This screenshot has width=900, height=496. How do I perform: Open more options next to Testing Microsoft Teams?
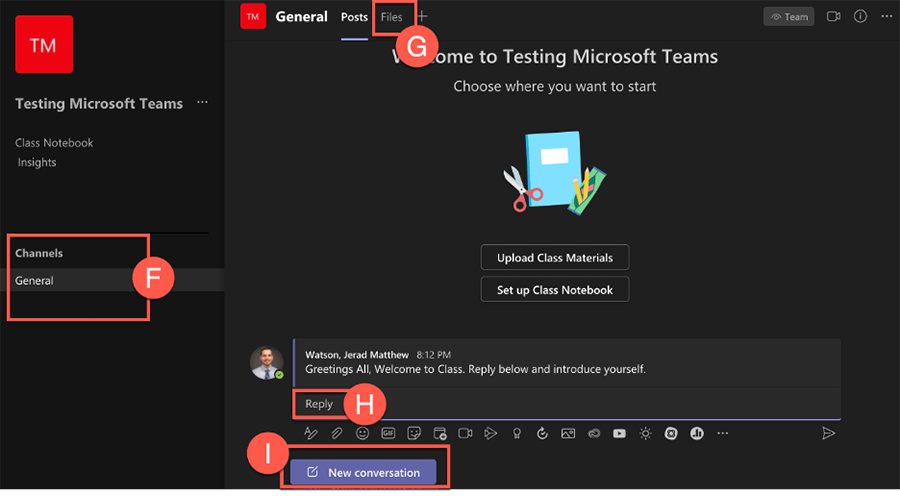(x=203, y=103)
